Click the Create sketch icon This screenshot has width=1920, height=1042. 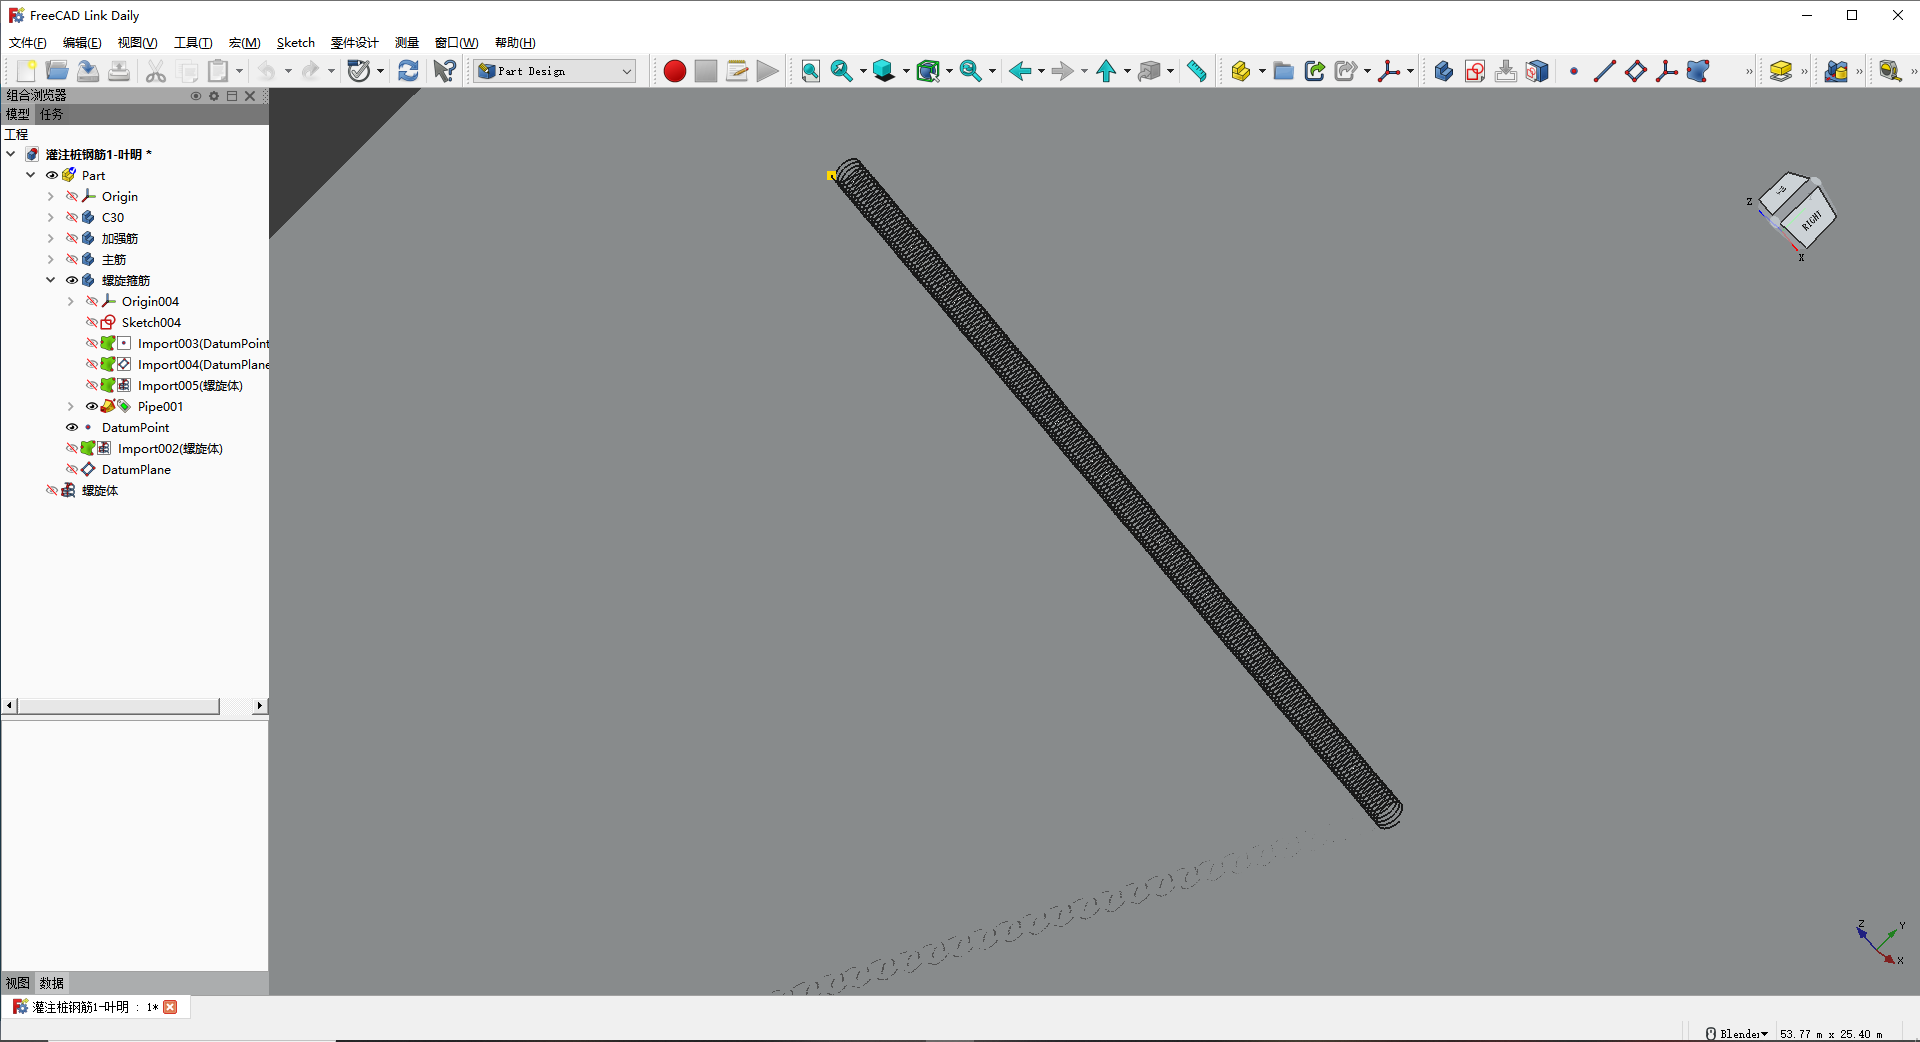click(x=1474, y=71)
